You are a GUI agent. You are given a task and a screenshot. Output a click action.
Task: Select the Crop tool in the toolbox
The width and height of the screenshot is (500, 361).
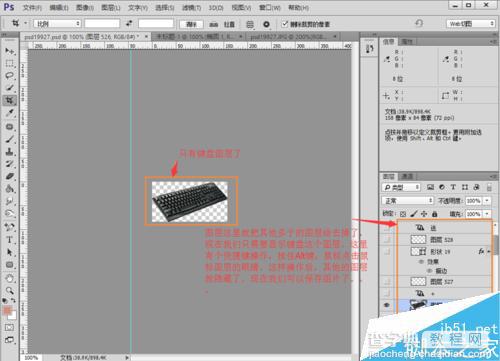click(x=9, y=100)
